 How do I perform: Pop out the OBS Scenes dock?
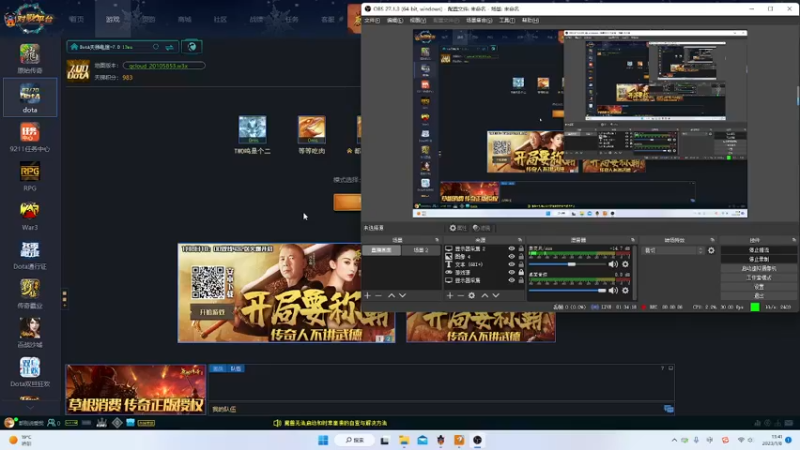click(437, 240)
